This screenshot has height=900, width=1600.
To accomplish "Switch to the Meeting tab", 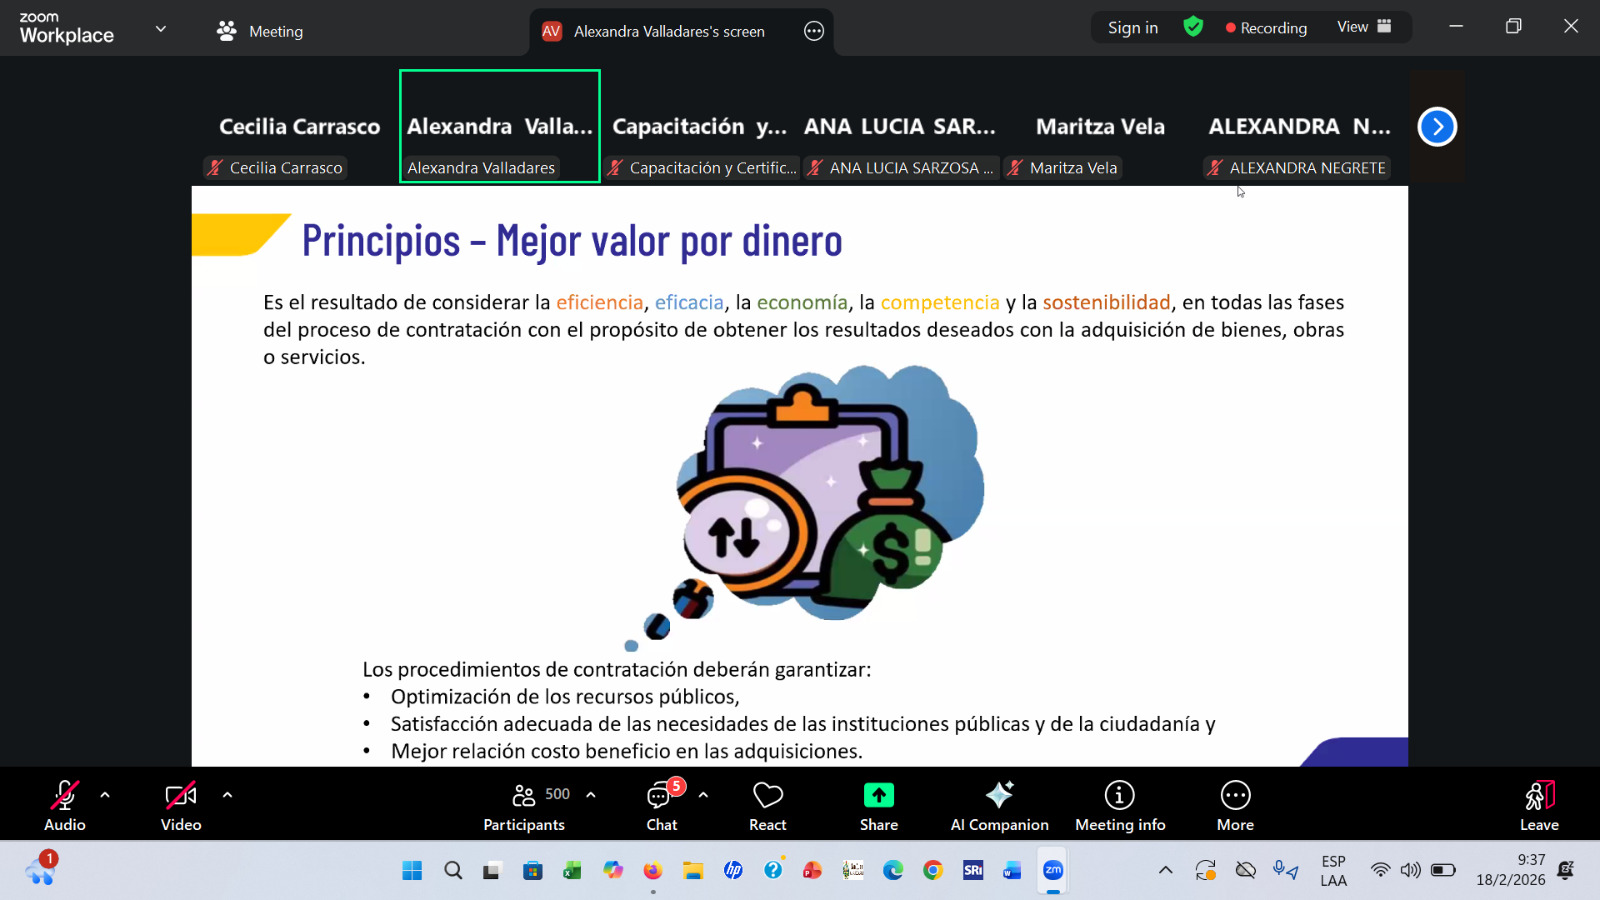I will point(260,31).
